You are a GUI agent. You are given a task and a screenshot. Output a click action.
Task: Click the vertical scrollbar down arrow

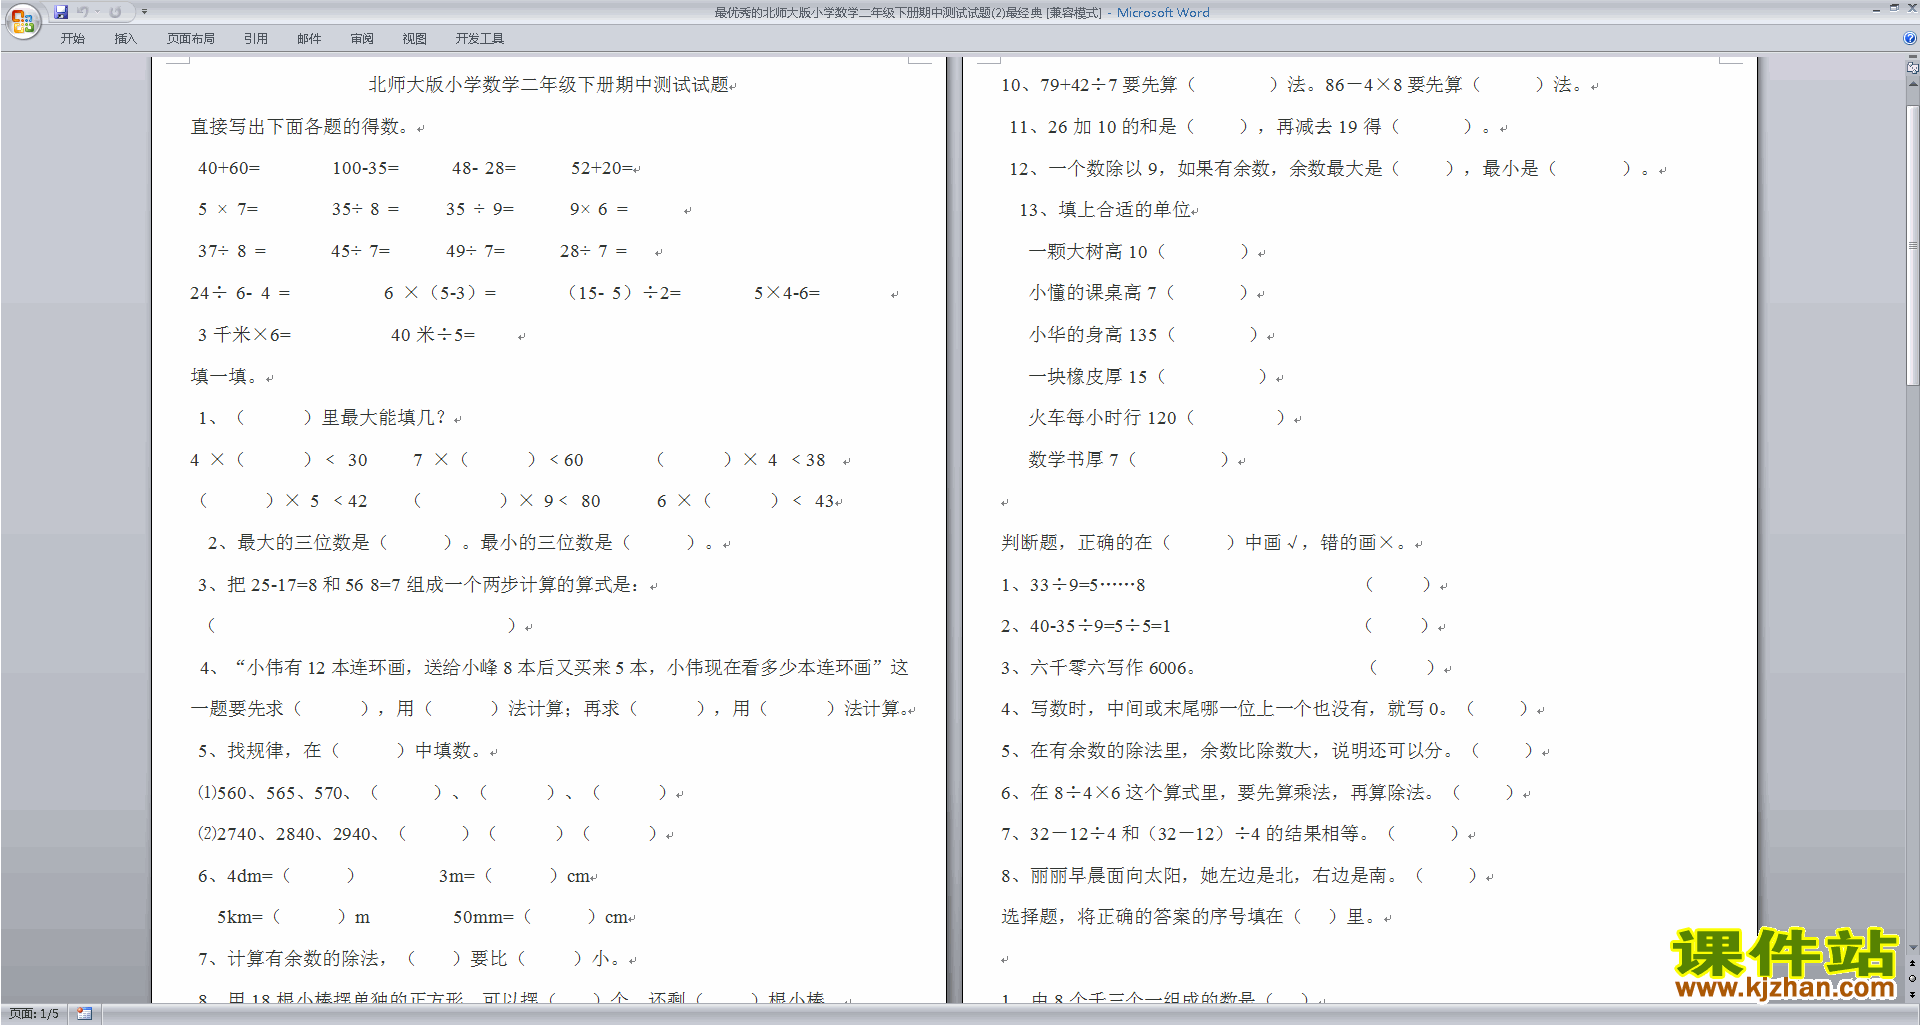coord(1912,948)
